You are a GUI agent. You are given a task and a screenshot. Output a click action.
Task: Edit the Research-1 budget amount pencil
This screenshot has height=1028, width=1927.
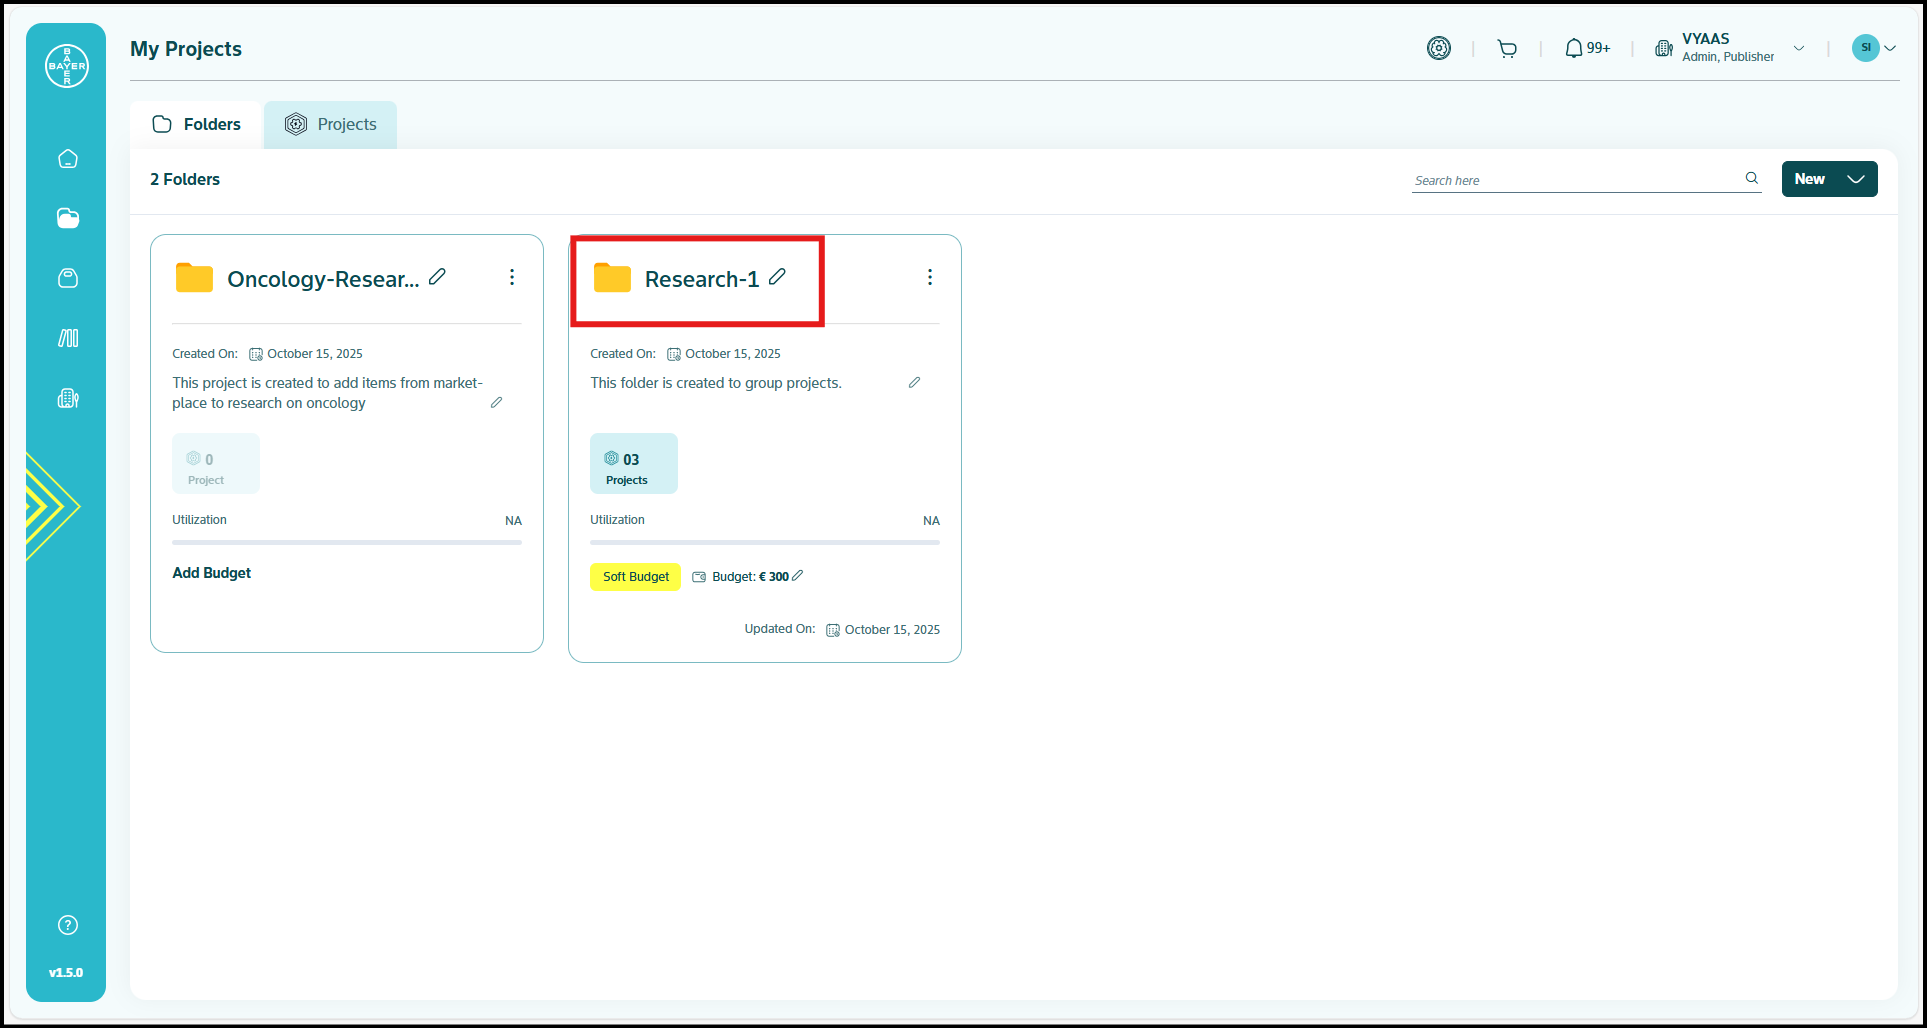[798, 576]
